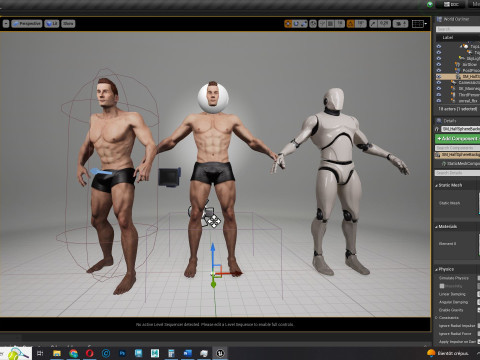Open viewport options arrow menu
480x360 pixels.
click(6, 24)
